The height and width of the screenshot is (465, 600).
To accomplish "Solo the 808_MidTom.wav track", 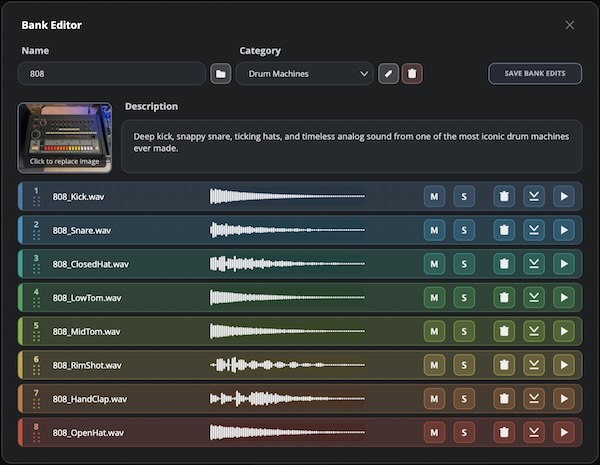I will [464, 331].
